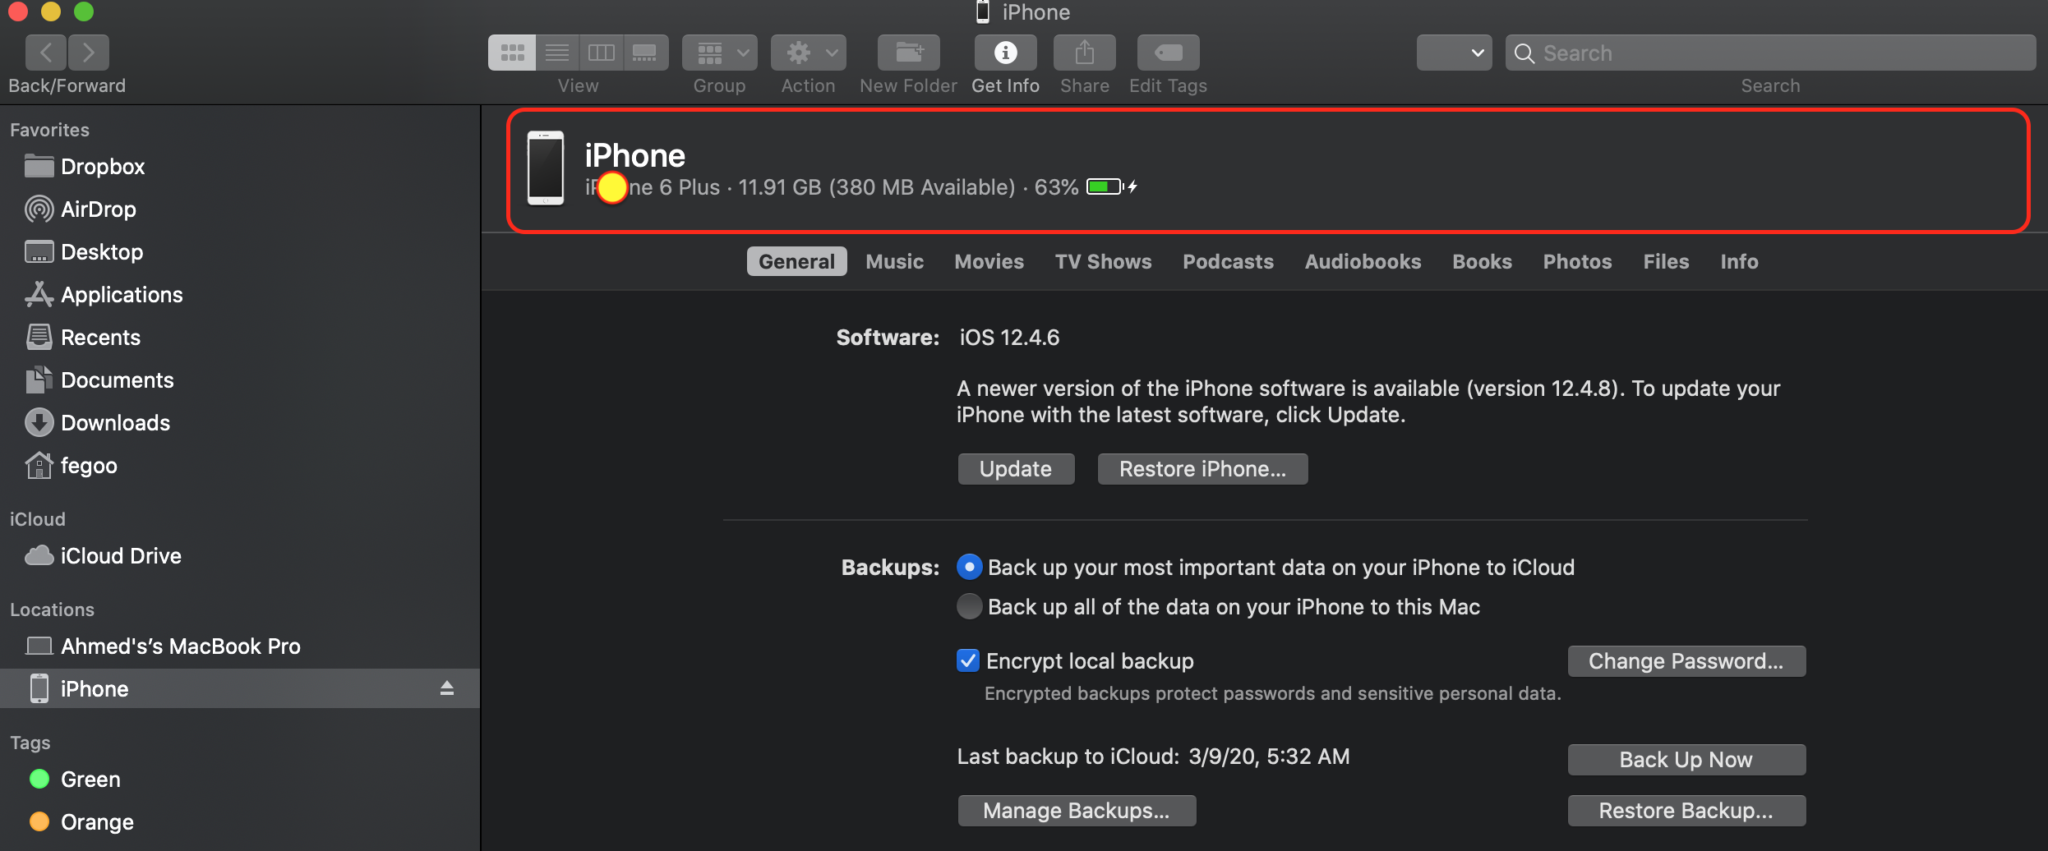Switch to the TV Shows tab
The width and height of the screenshot is (2048, 851).
click(x=1103, y=261)
